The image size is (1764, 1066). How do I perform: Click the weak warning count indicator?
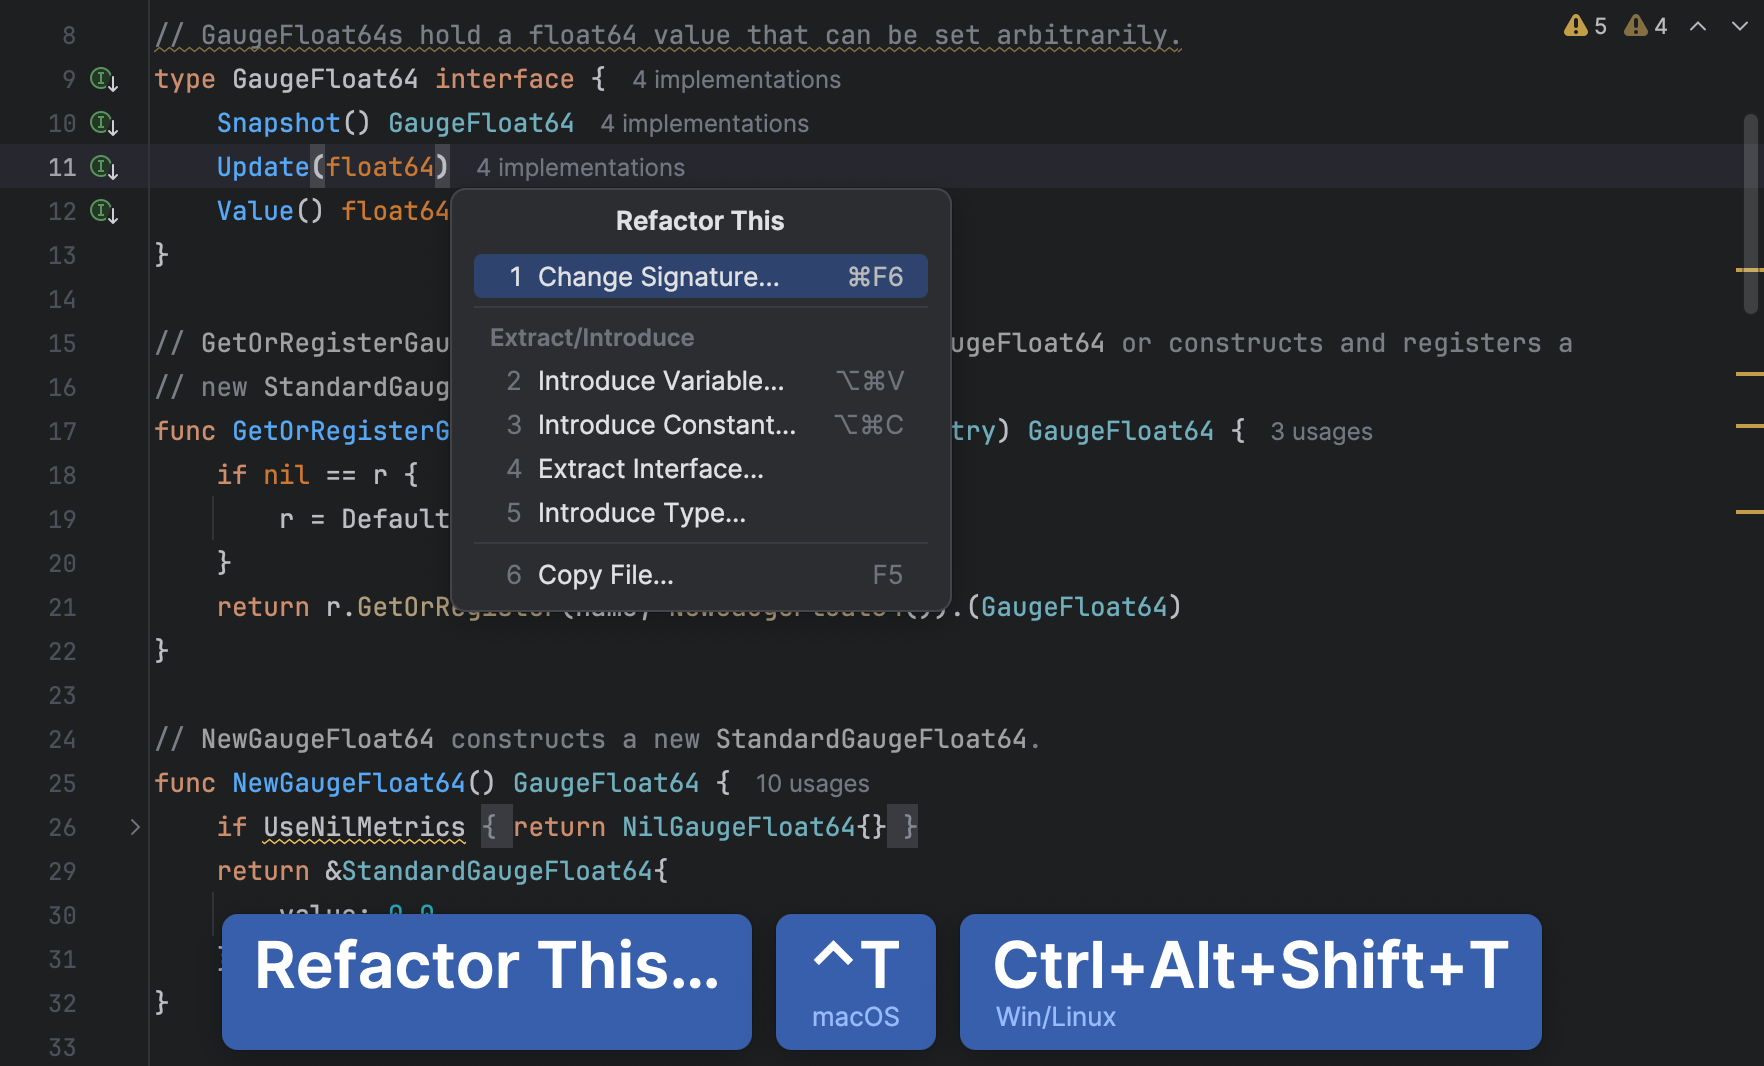[x=1645, y=26]
